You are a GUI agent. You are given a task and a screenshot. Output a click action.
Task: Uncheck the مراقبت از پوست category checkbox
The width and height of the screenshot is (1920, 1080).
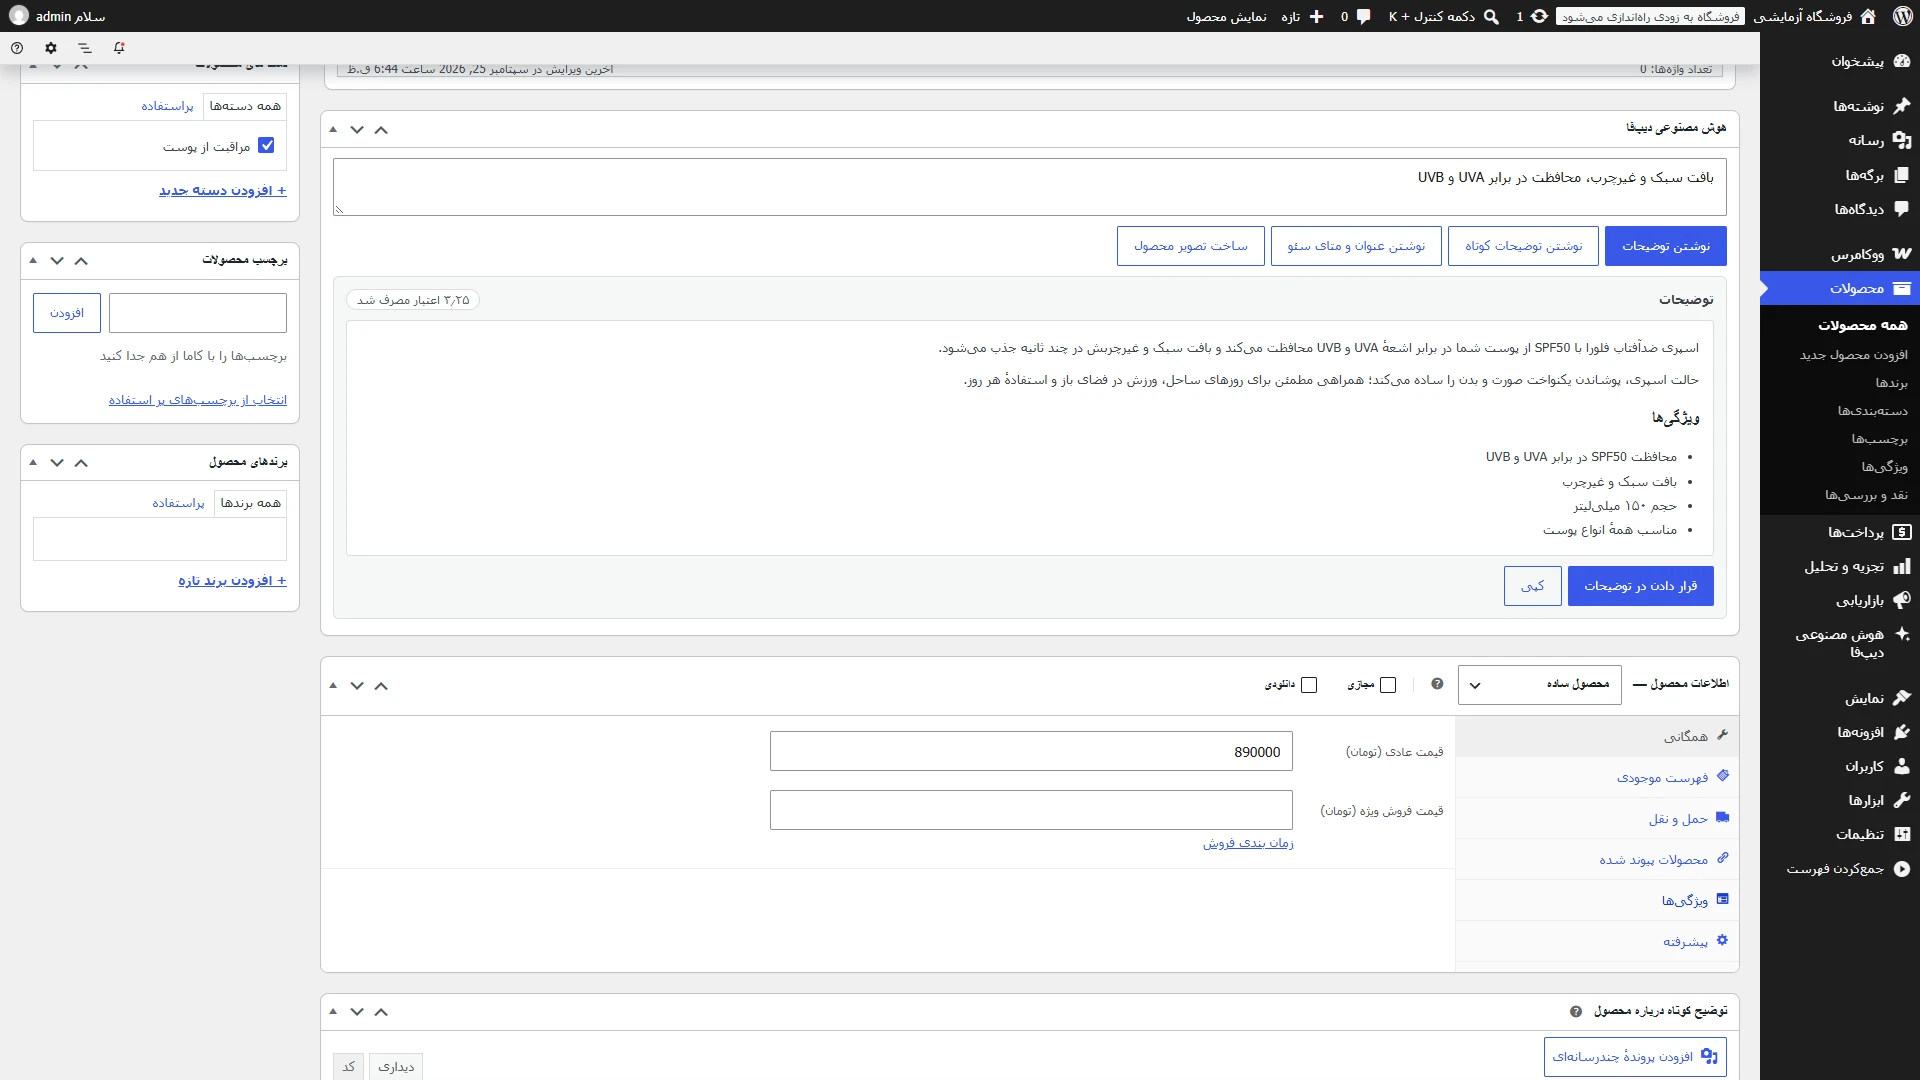266,145
